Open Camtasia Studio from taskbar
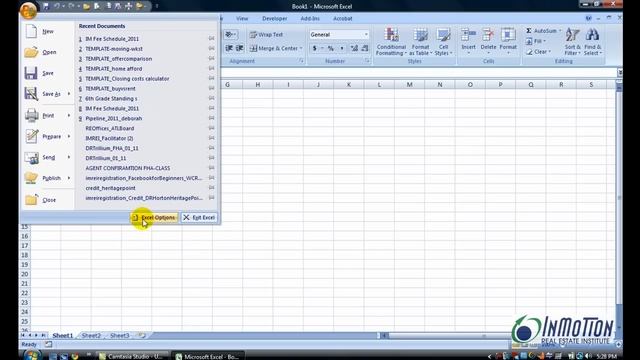 (133, 356)
